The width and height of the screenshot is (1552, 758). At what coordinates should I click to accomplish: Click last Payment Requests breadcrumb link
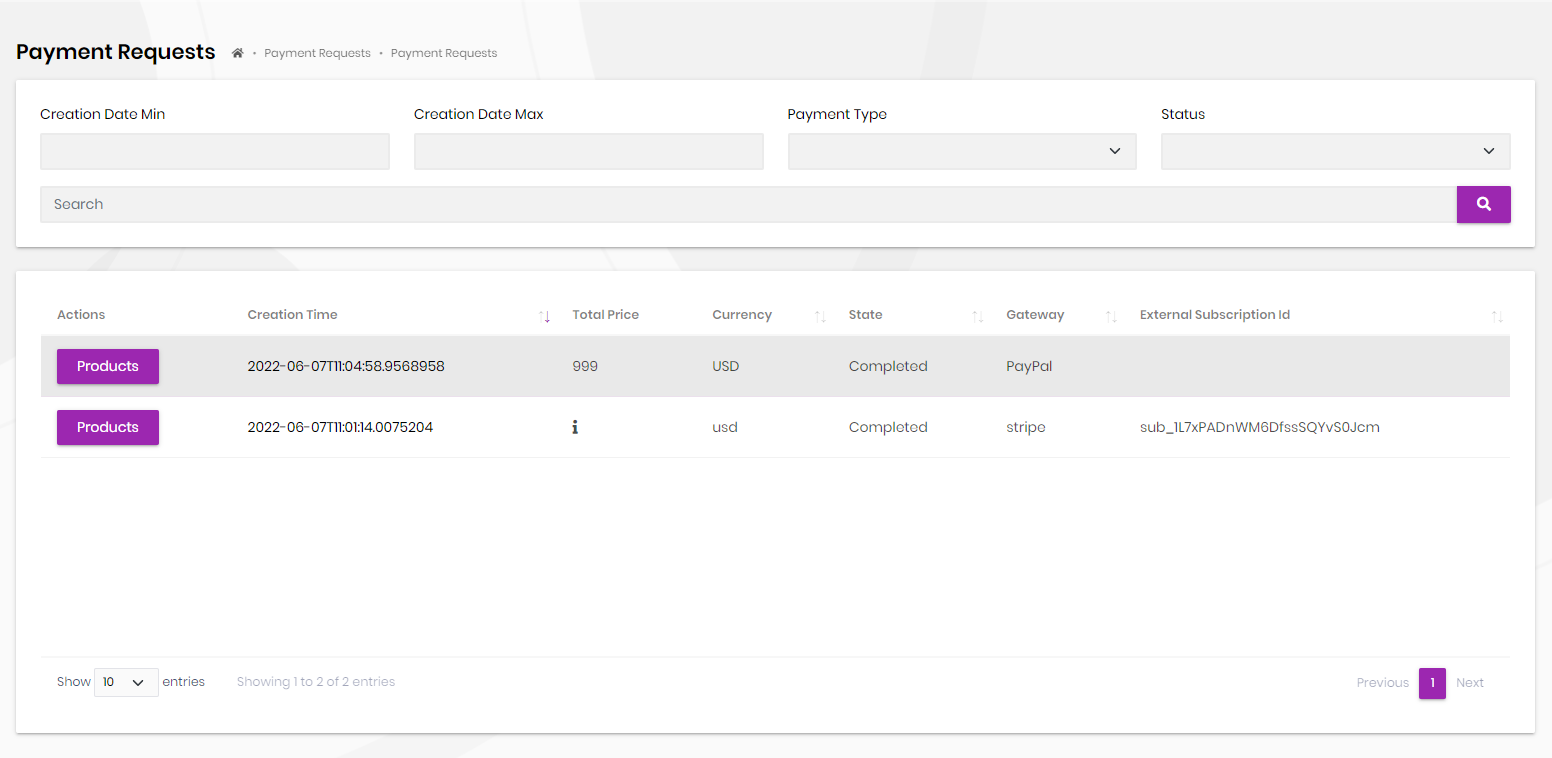[x=444, y=53]
